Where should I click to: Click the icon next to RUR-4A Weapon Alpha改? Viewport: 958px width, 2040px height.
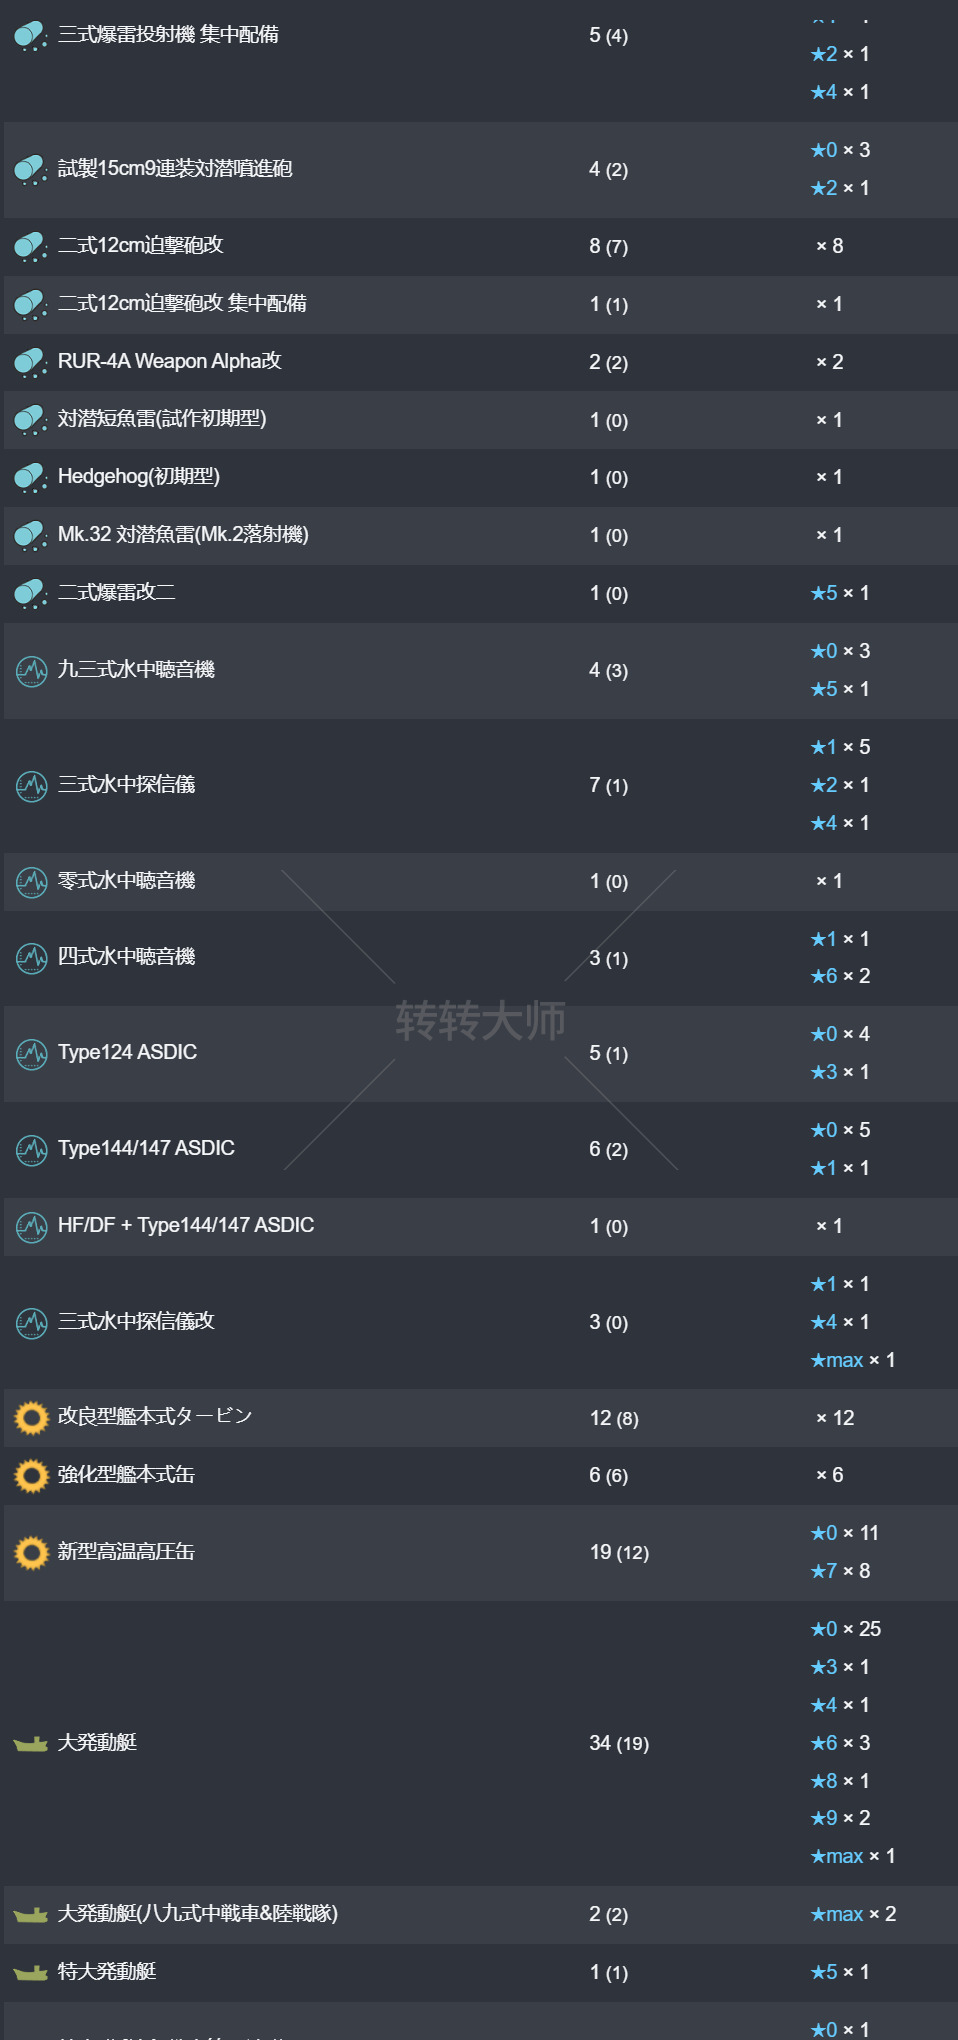31,362
